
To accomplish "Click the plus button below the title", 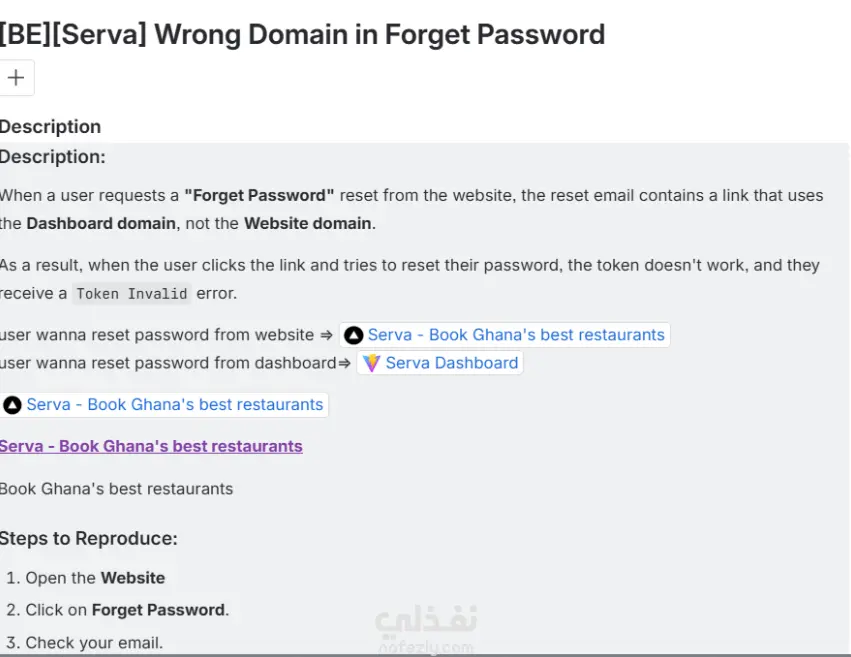I will click(x=16, y=78).
